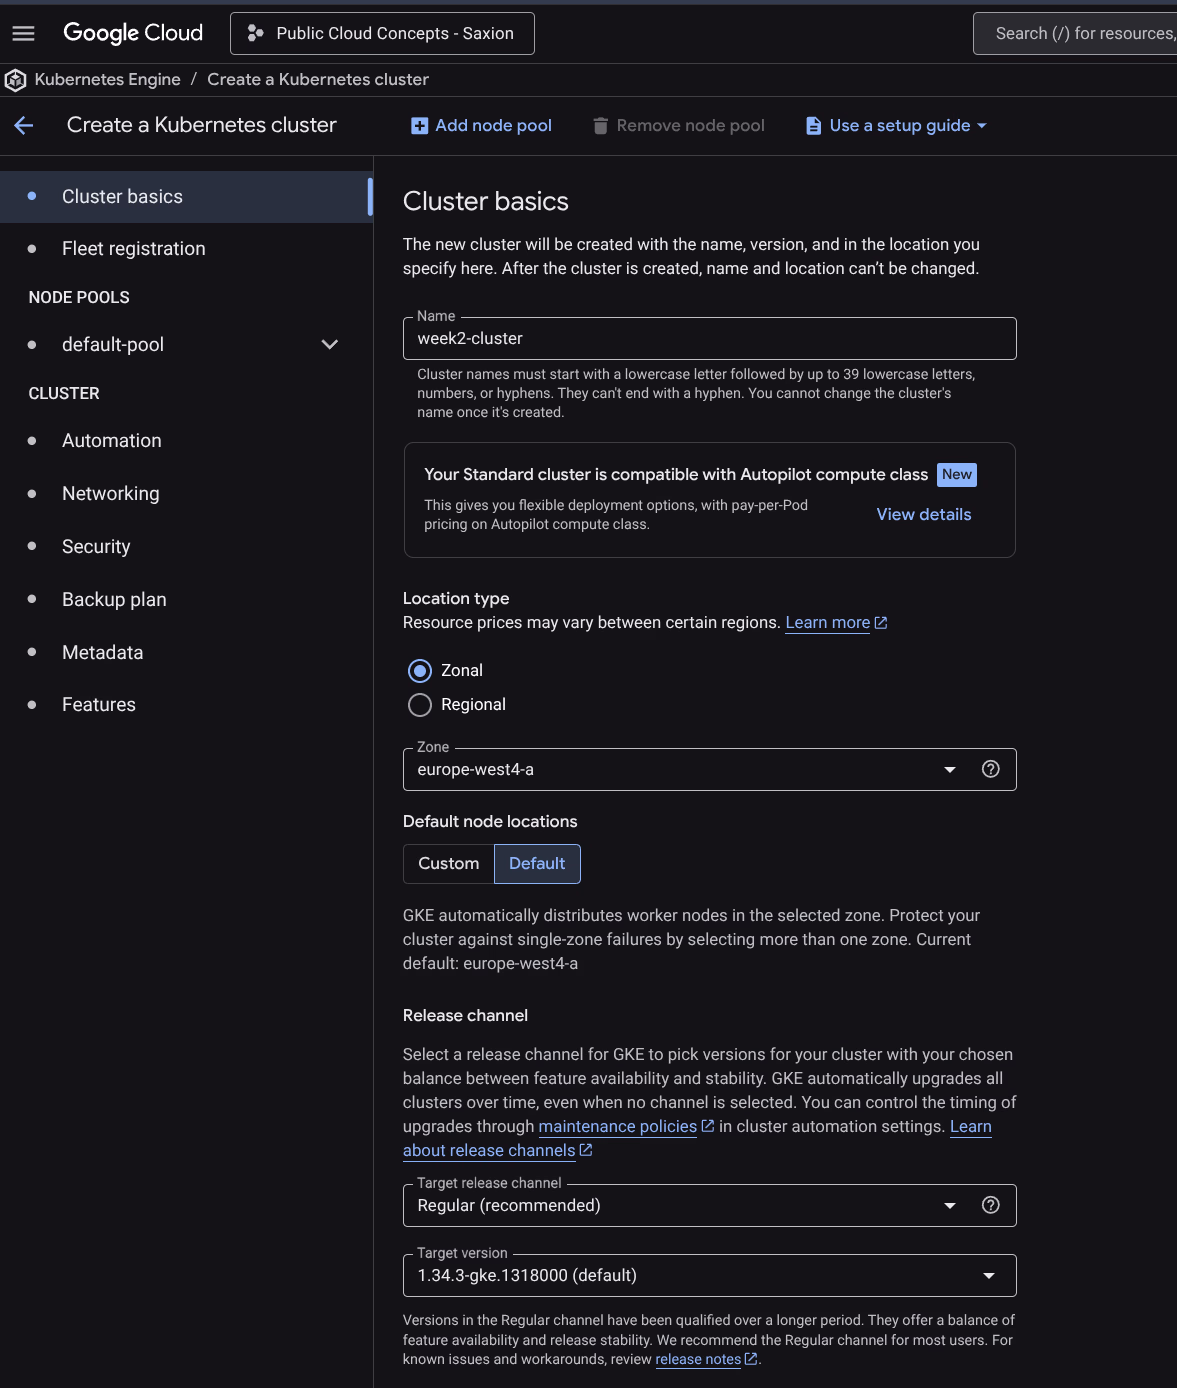This screenshot has width=1177, height=1388.
Task: Click the Kubernetes Engine hexagon icon
Action: pyautogui.click(x=16, y=80)
